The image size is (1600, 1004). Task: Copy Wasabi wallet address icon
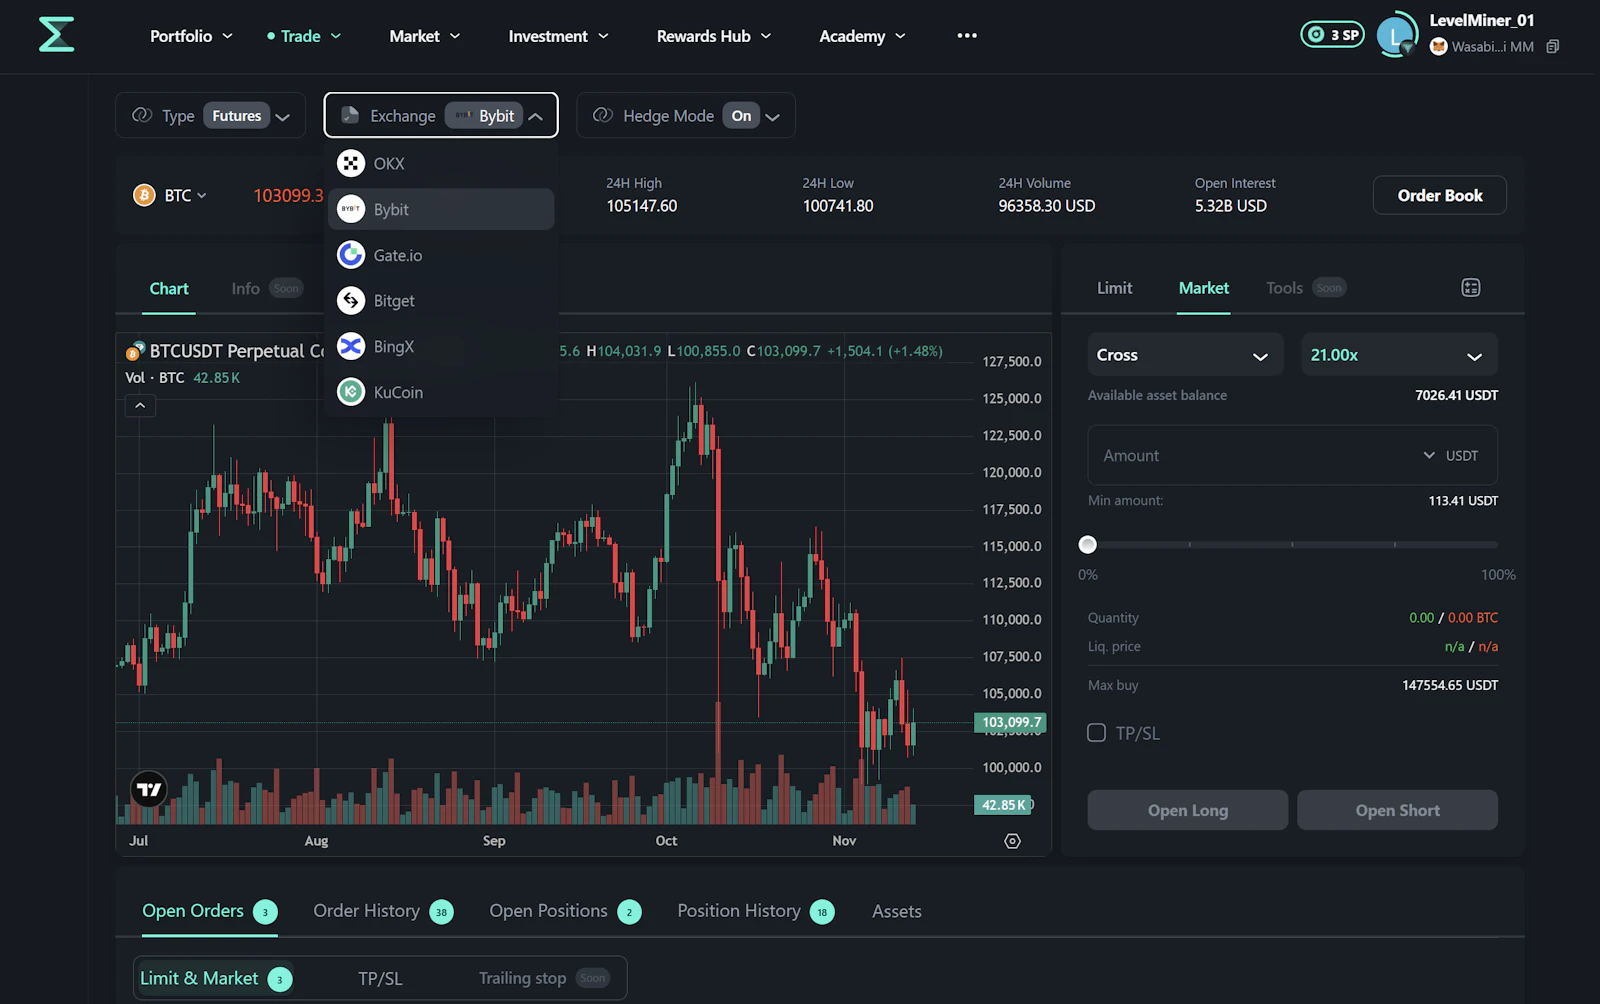[x=1552, y=47]
